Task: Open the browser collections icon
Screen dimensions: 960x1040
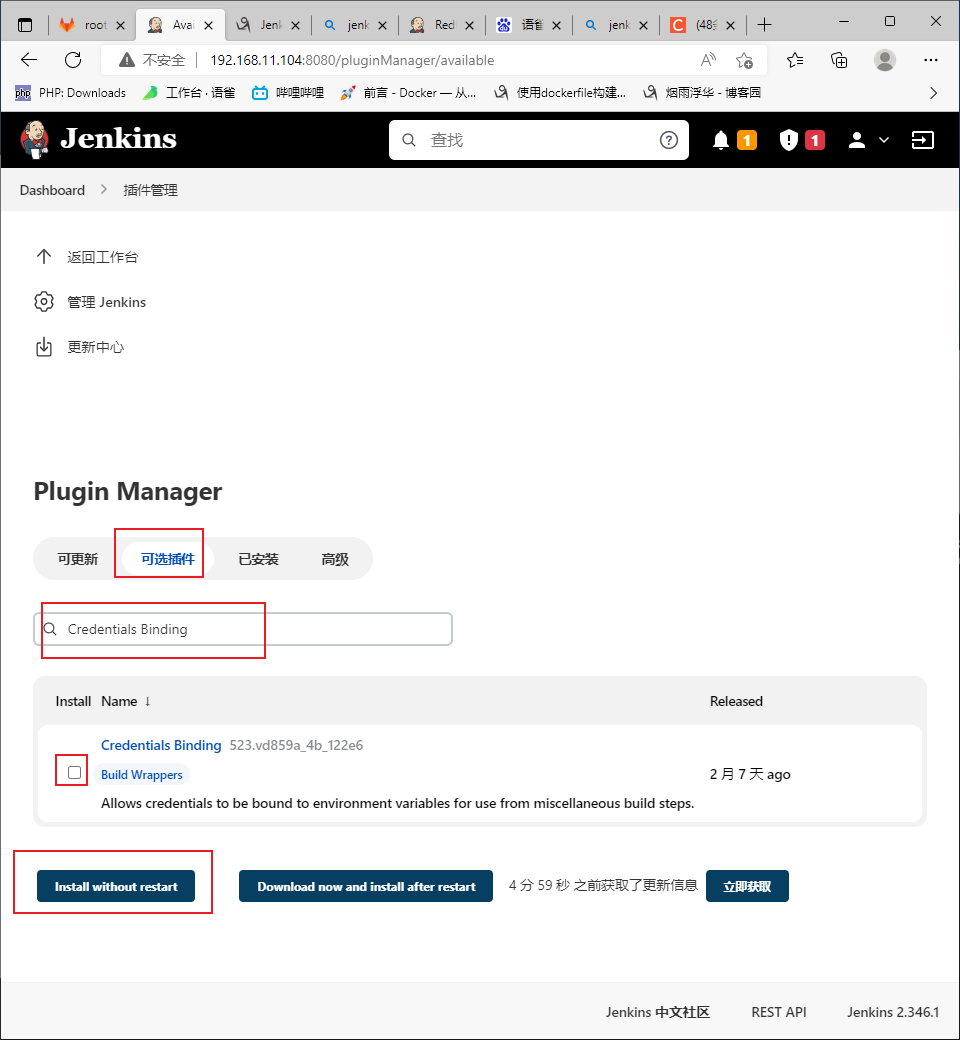Action: point(839,60)
